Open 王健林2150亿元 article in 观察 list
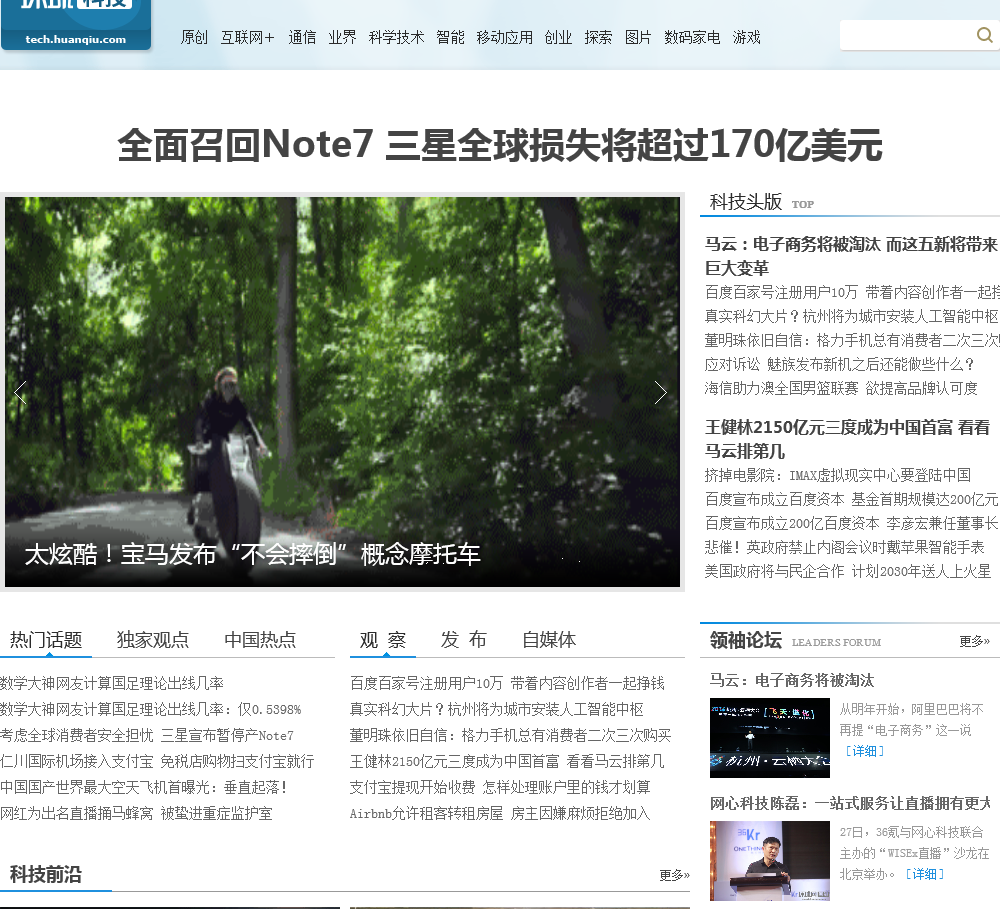Screen dimensions: 1000x909 507,762
